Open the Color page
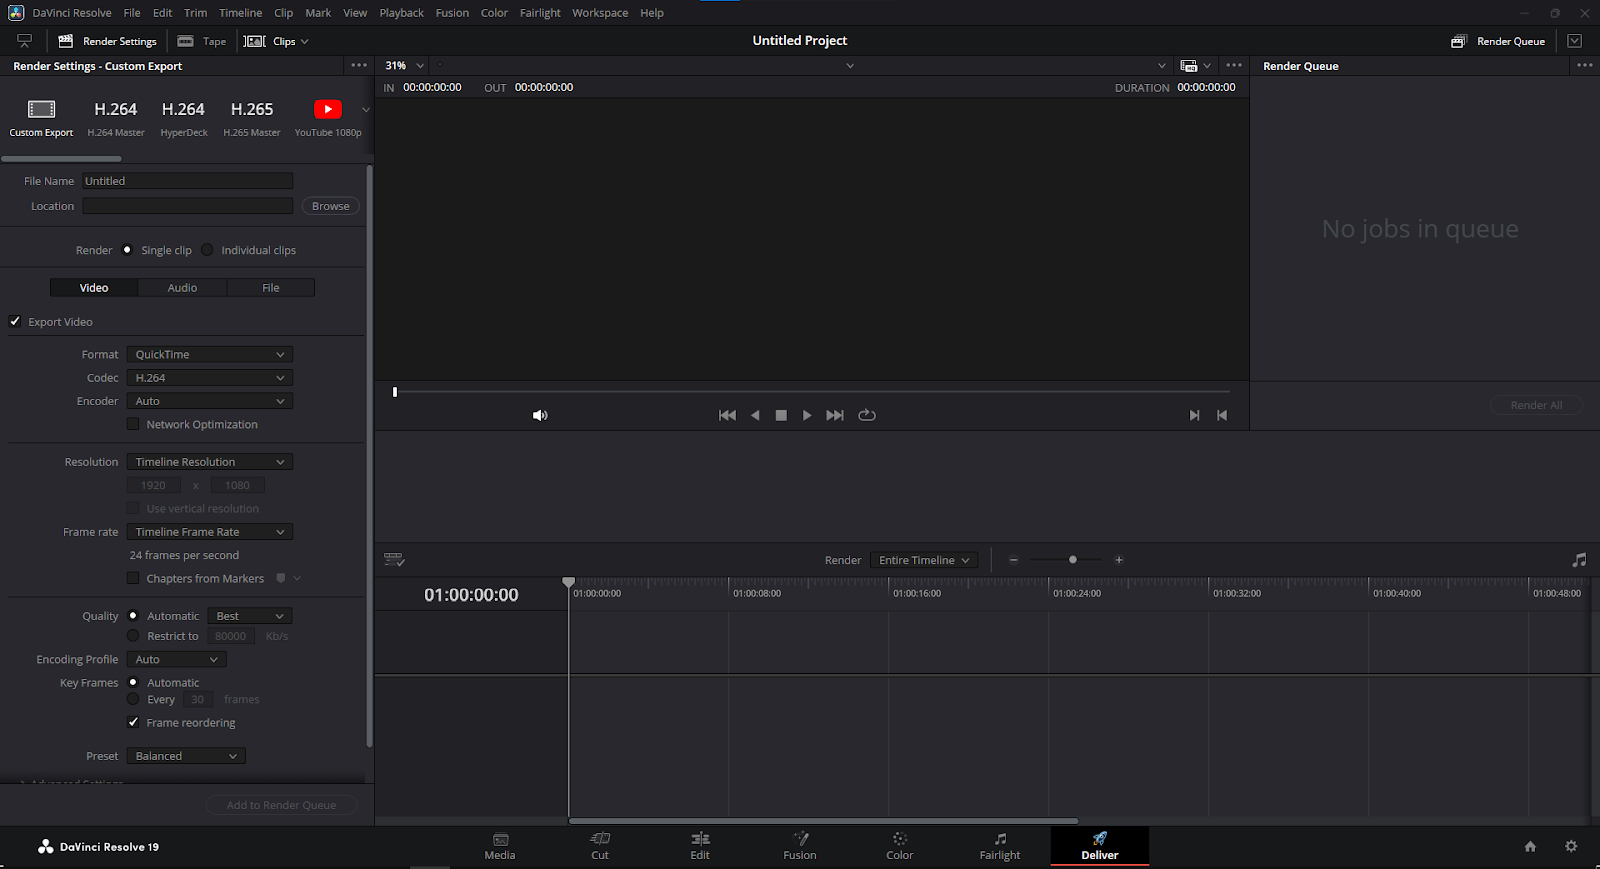This screenshot has height=869, width=1600. click(900, 846)
